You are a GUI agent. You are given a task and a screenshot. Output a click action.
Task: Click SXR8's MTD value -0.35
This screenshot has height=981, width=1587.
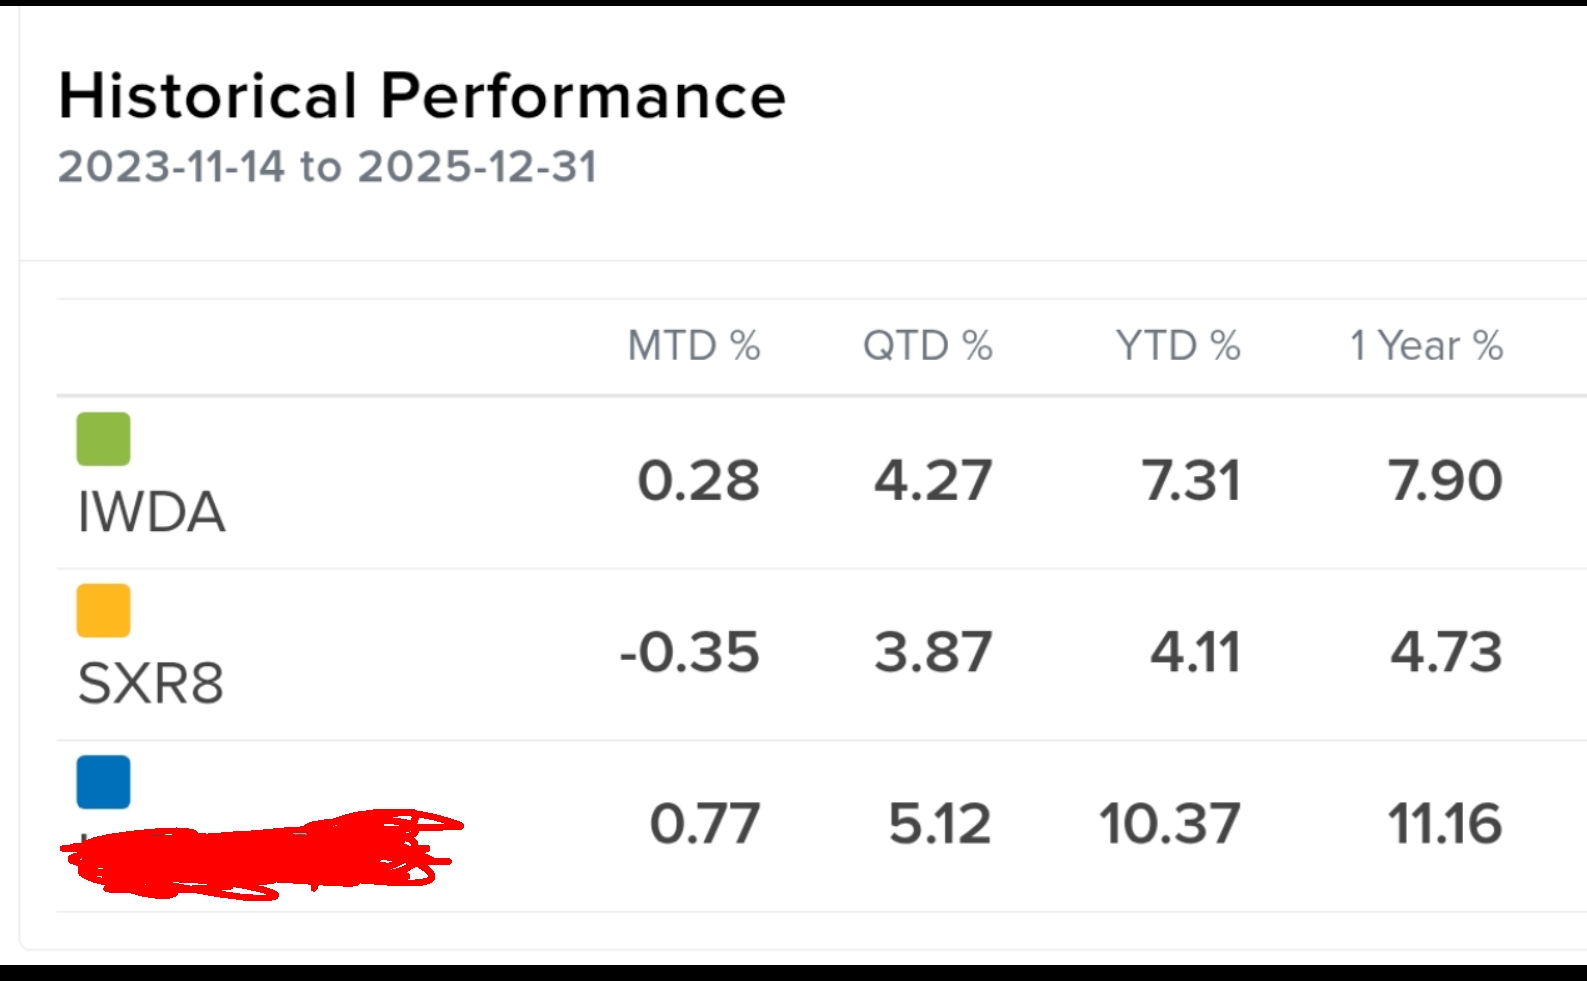pyautogui.click(x=689, y=652)
